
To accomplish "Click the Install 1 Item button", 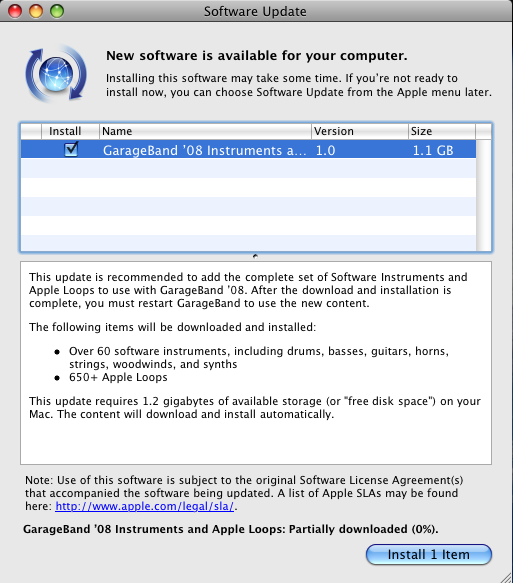I will coord(429,554).
